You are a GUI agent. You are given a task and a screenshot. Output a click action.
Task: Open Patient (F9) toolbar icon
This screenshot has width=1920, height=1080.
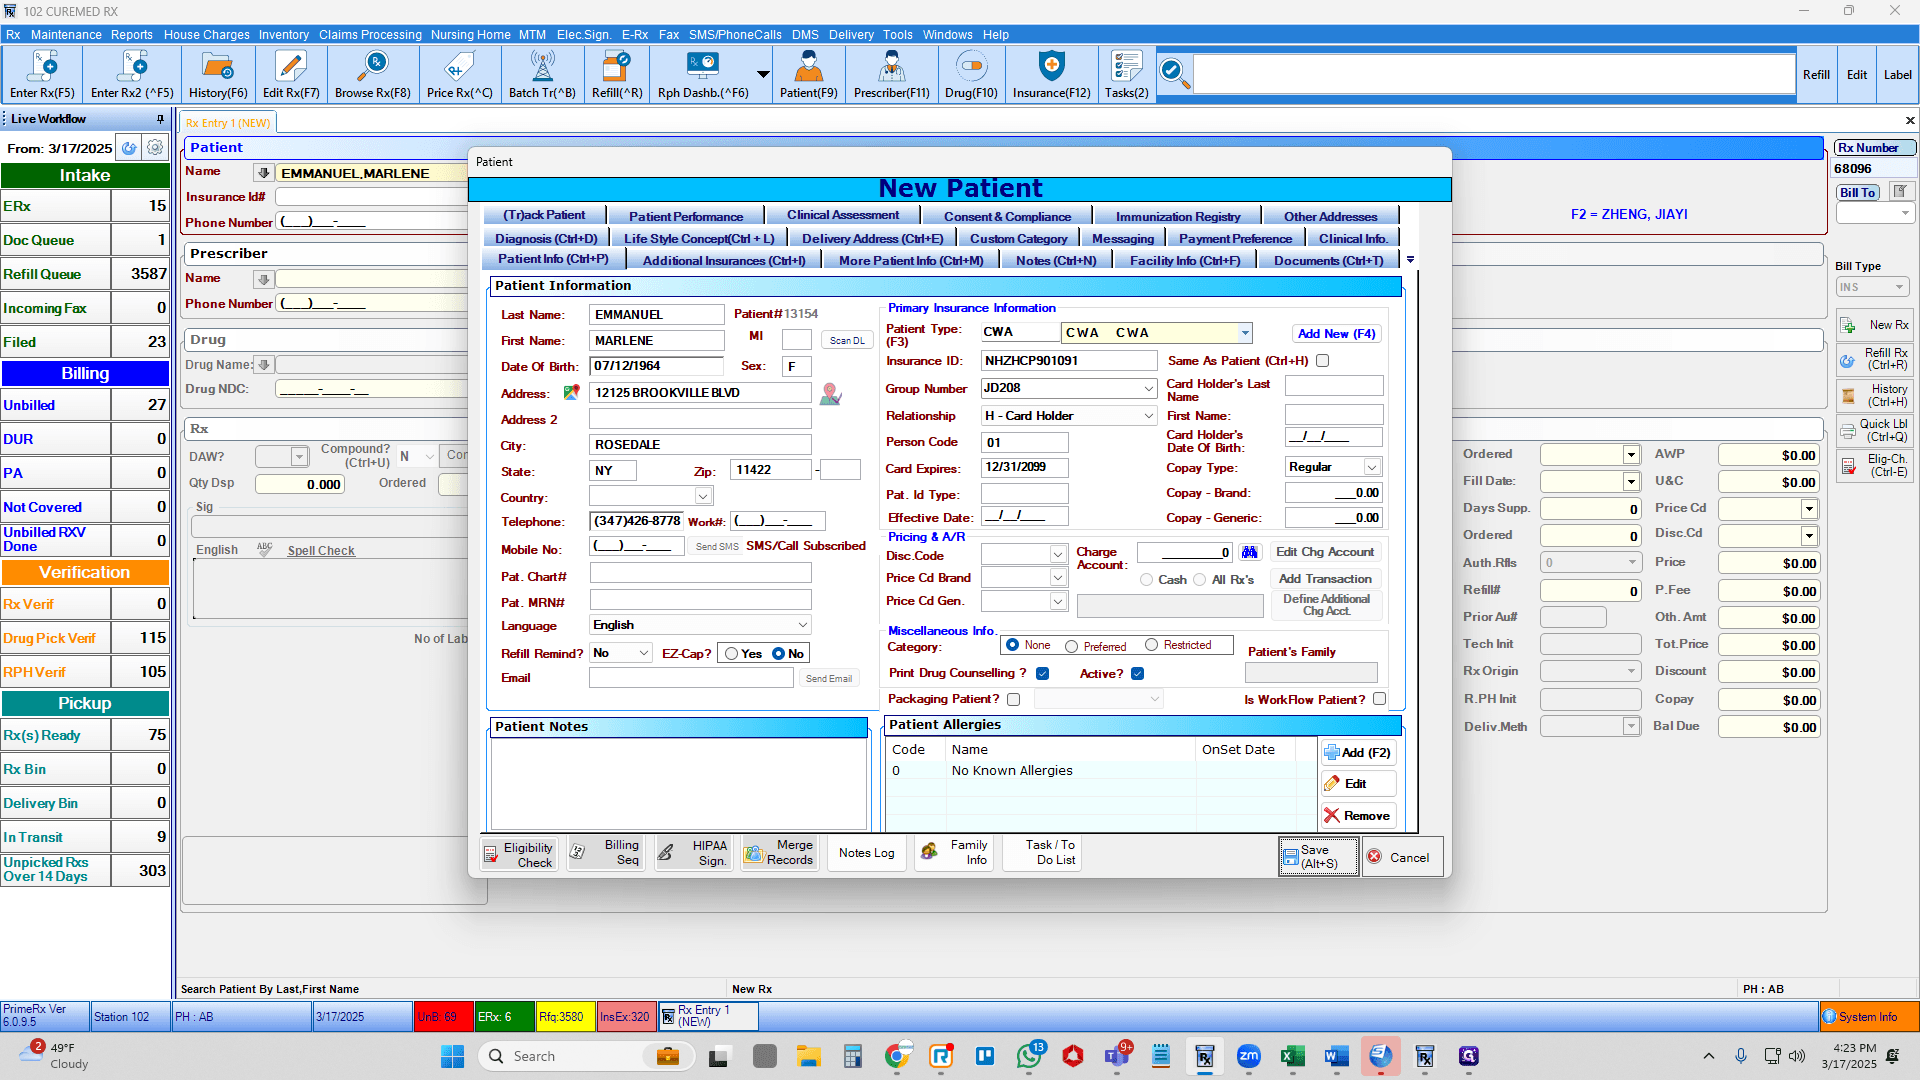[x=809, y=75]
